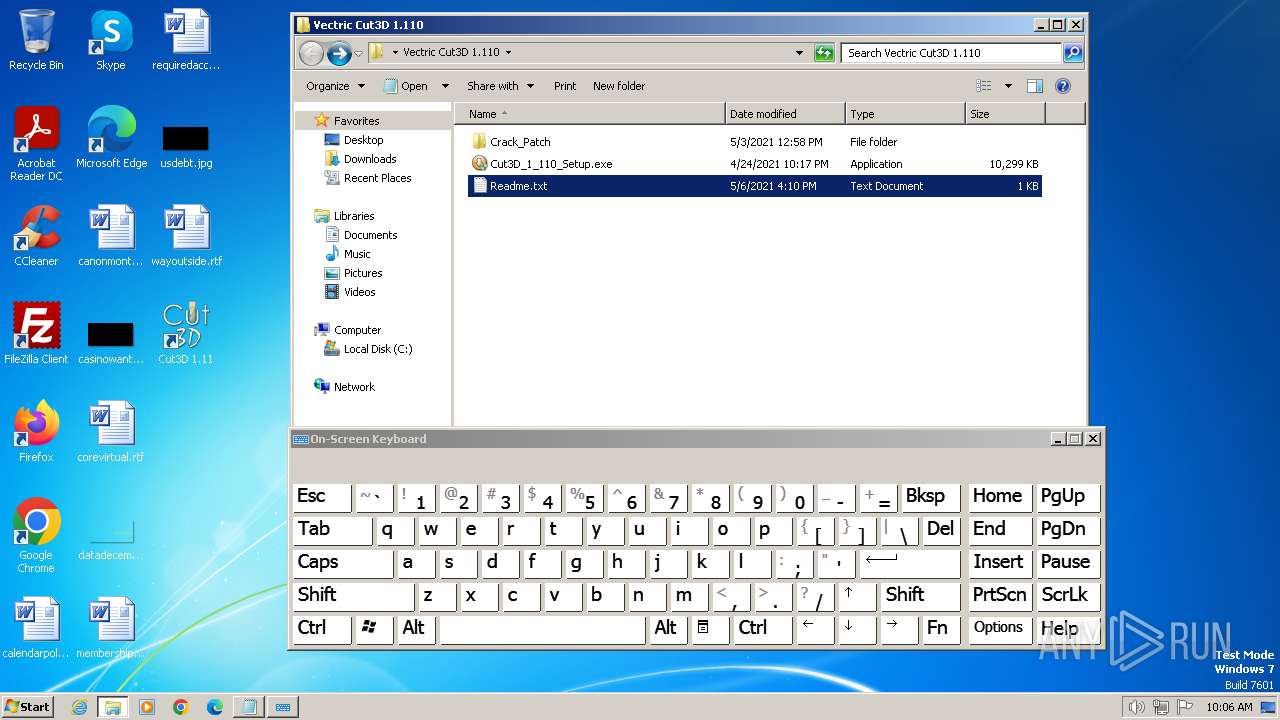
Task: Click New folder in Explorer toolbar
Action: [x=619, y=86]
